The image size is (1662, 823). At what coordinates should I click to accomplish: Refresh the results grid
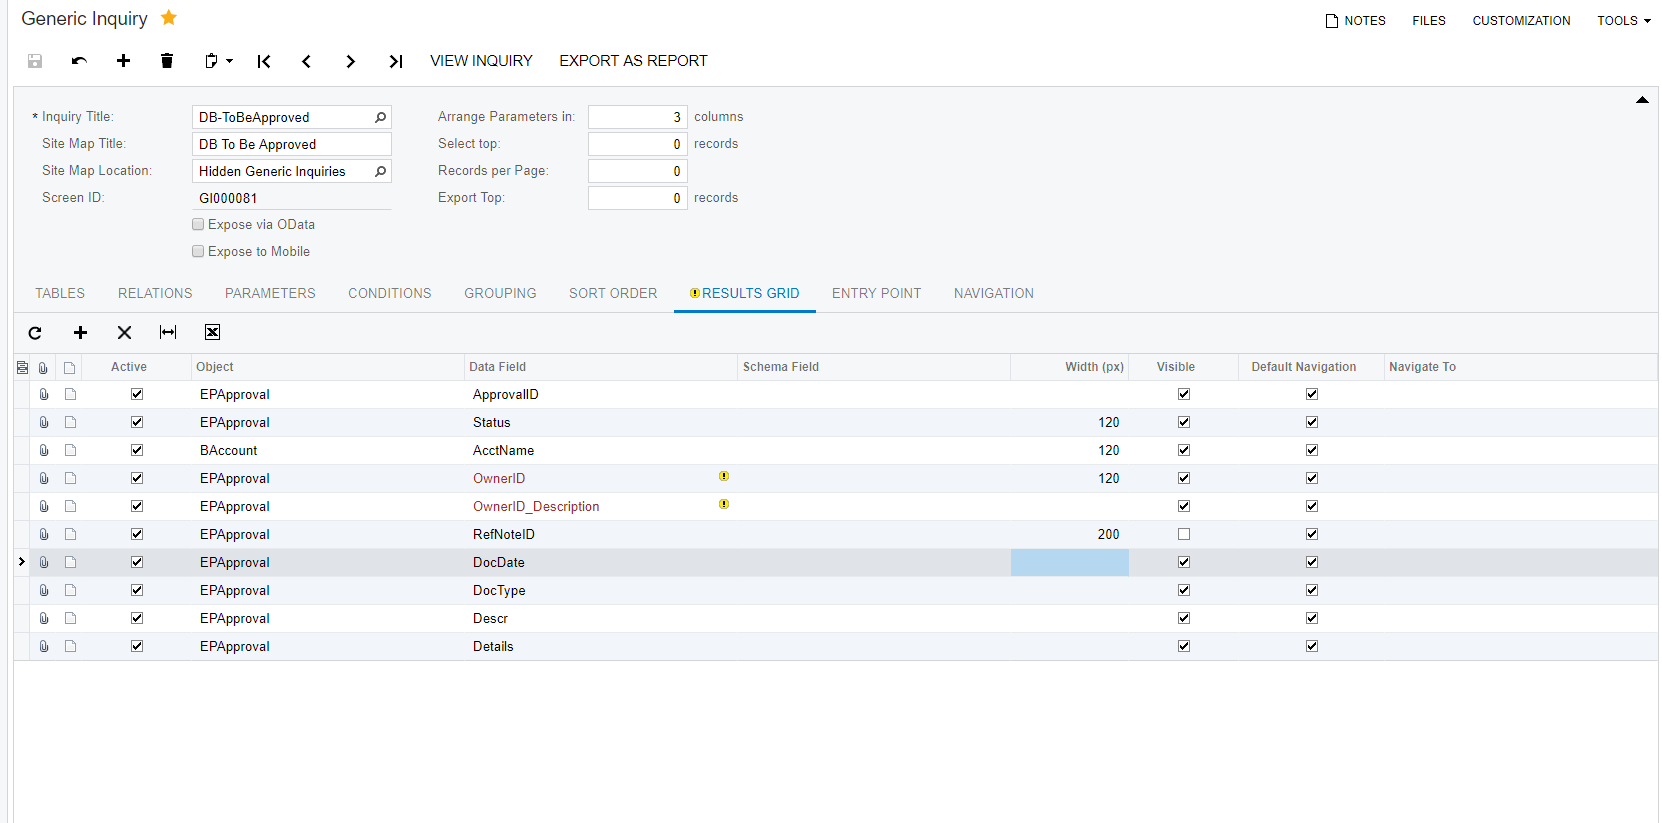pyautogui.click(x=35, y=333)
